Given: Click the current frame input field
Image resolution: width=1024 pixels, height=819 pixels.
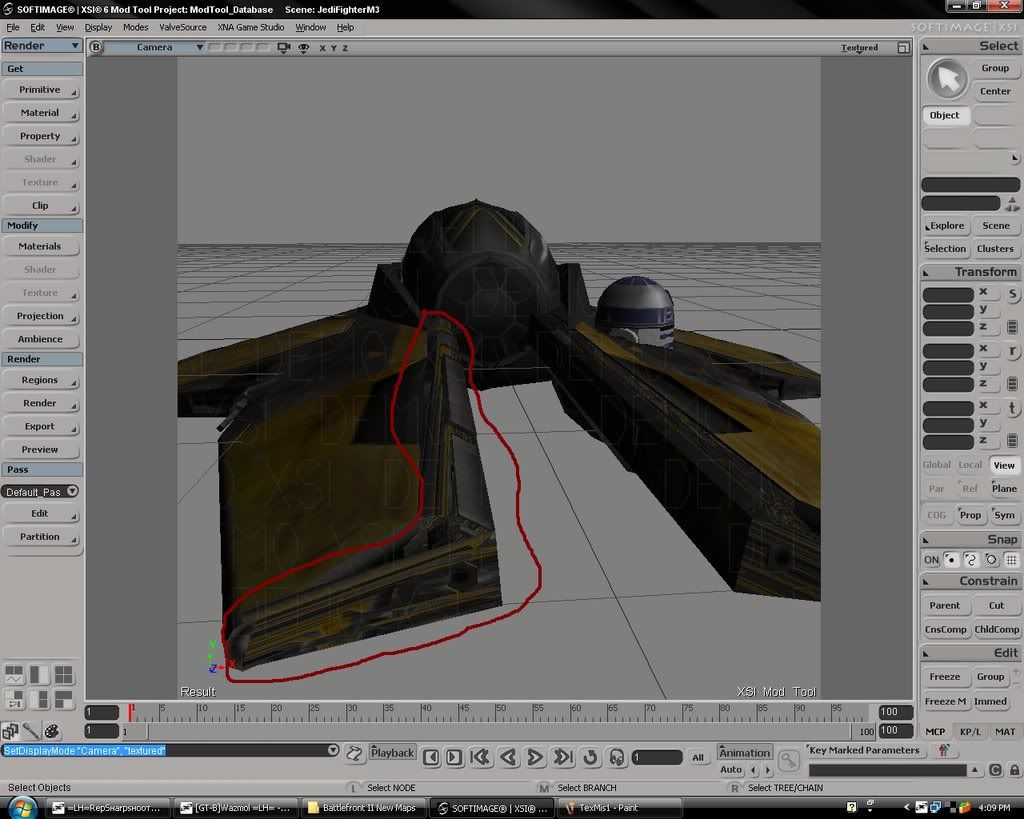Looking at the screenshot, I should [x=657, y=758].
